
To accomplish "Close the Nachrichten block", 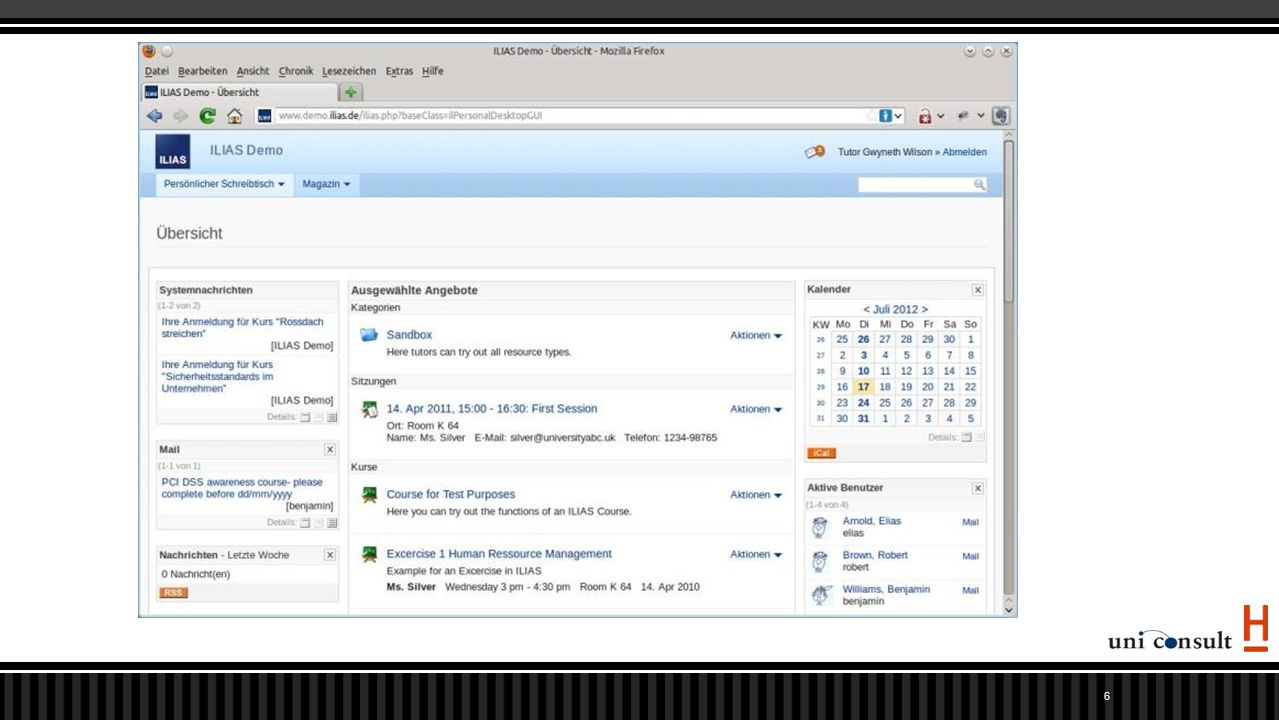I will click(330, 554).
